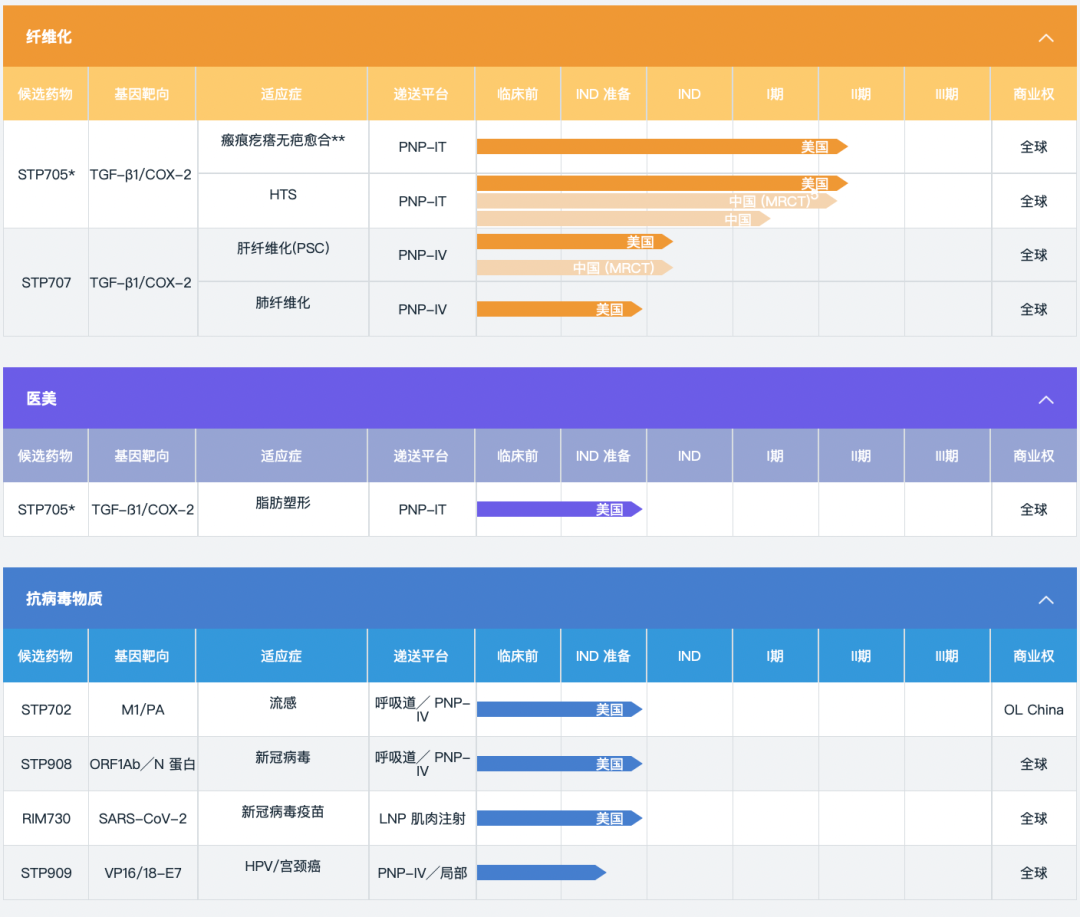Select STP909 candidate cell
1080x917 pixels.
point(46,873)
